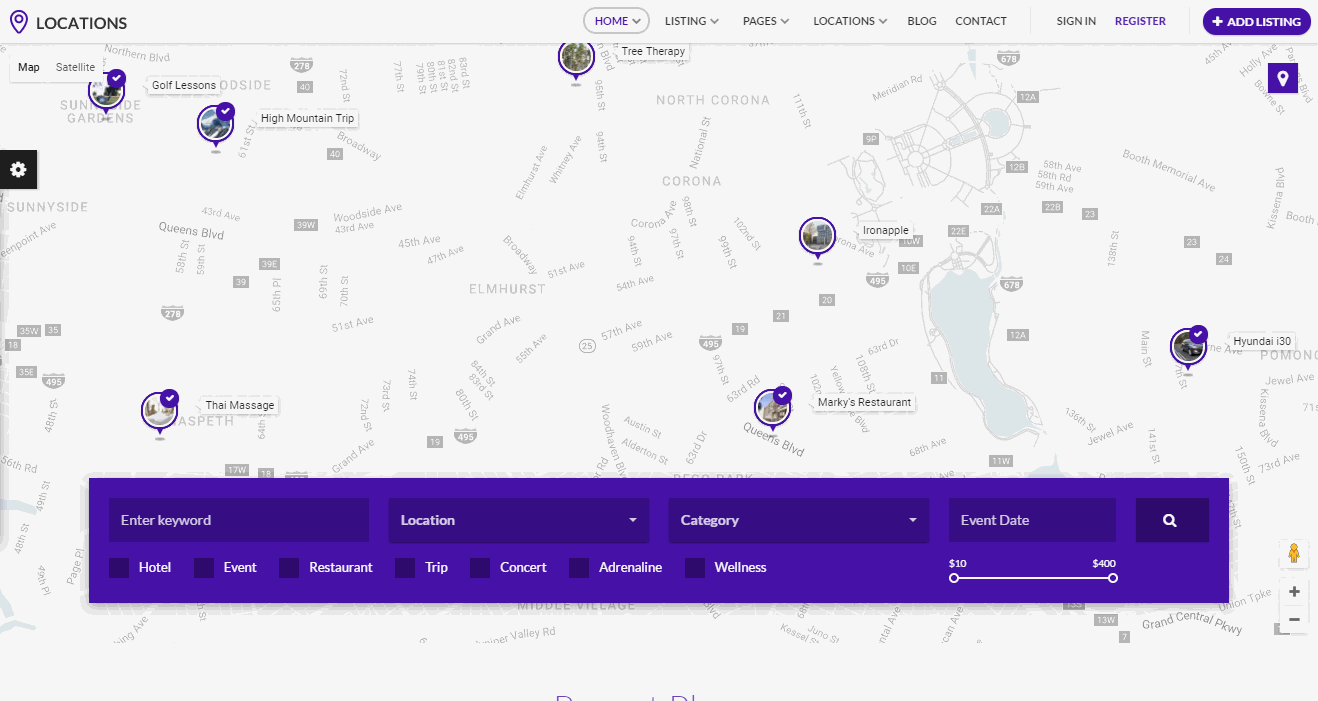
Task: Open the Location dropdown in the search bar
Action: 518,520
